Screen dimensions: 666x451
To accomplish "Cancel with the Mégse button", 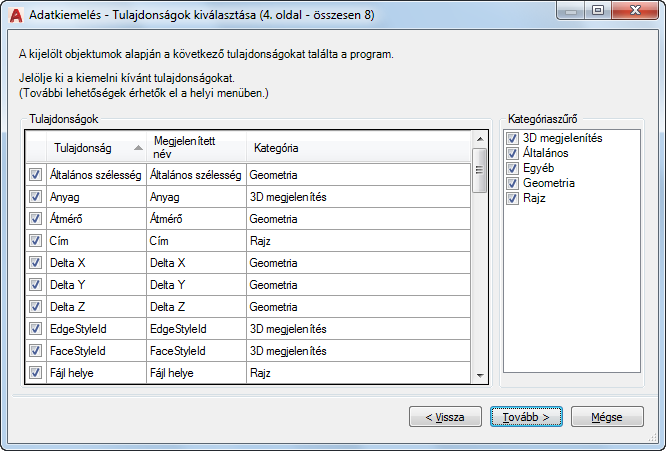I will pyautogui.click(x=606, y=416).
